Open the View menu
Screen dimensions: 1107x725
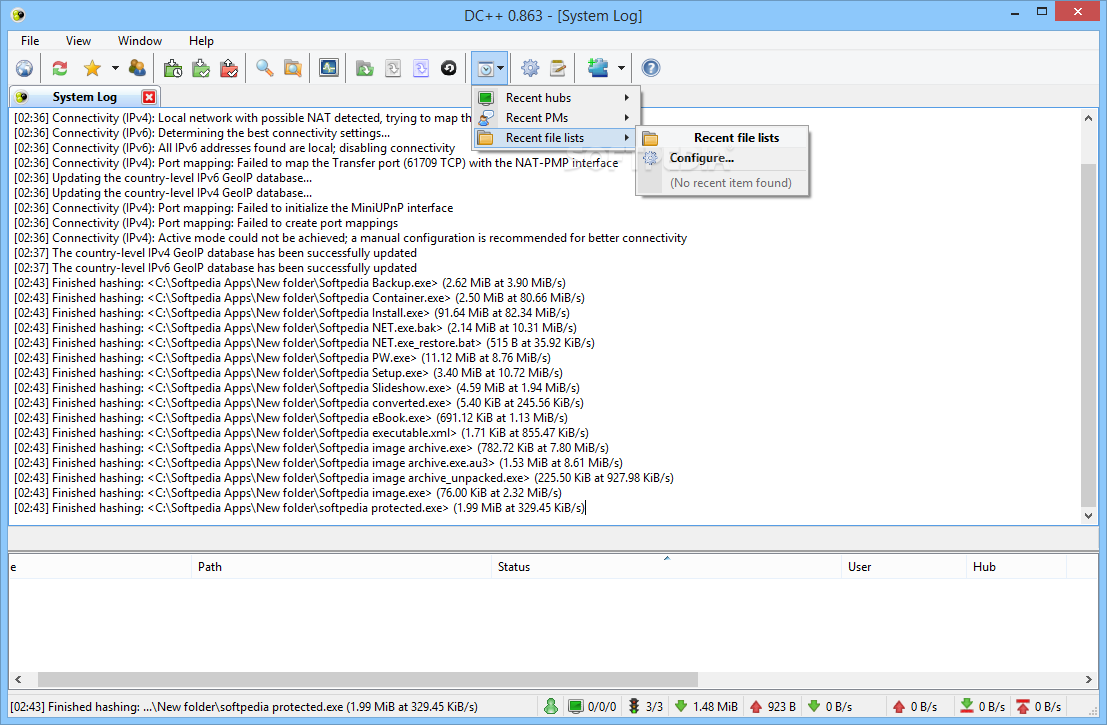coord(78,41)
